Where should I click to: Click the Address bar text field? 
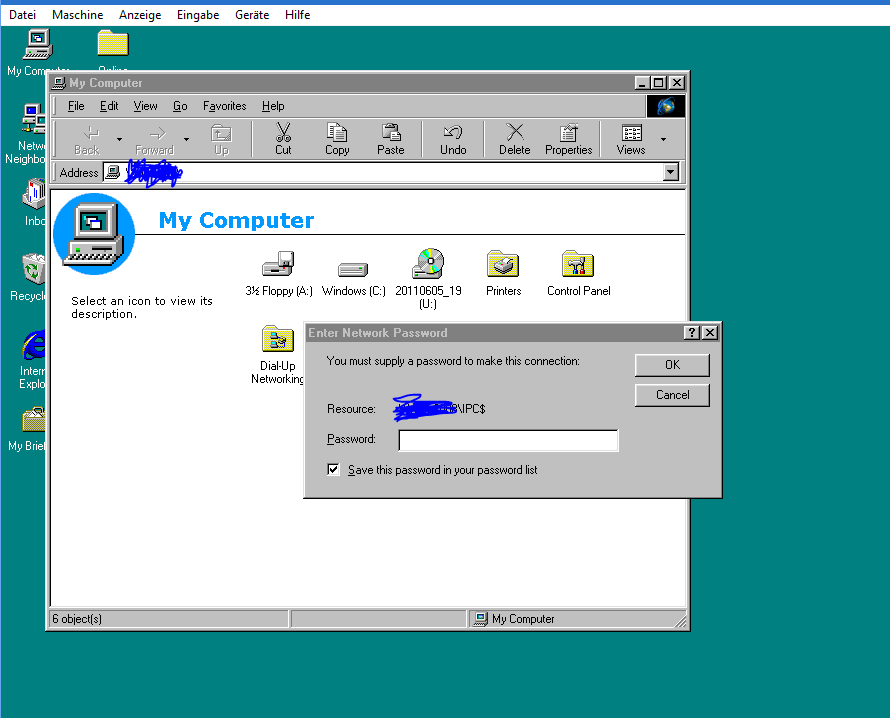point(383,172)
